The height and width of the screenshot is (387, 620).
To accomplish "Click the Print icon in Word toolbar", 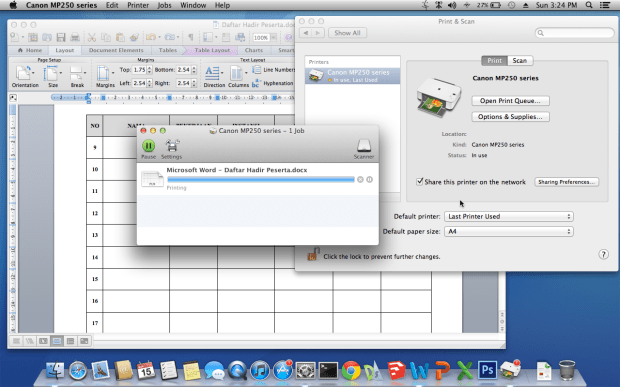I will [75, 38].
